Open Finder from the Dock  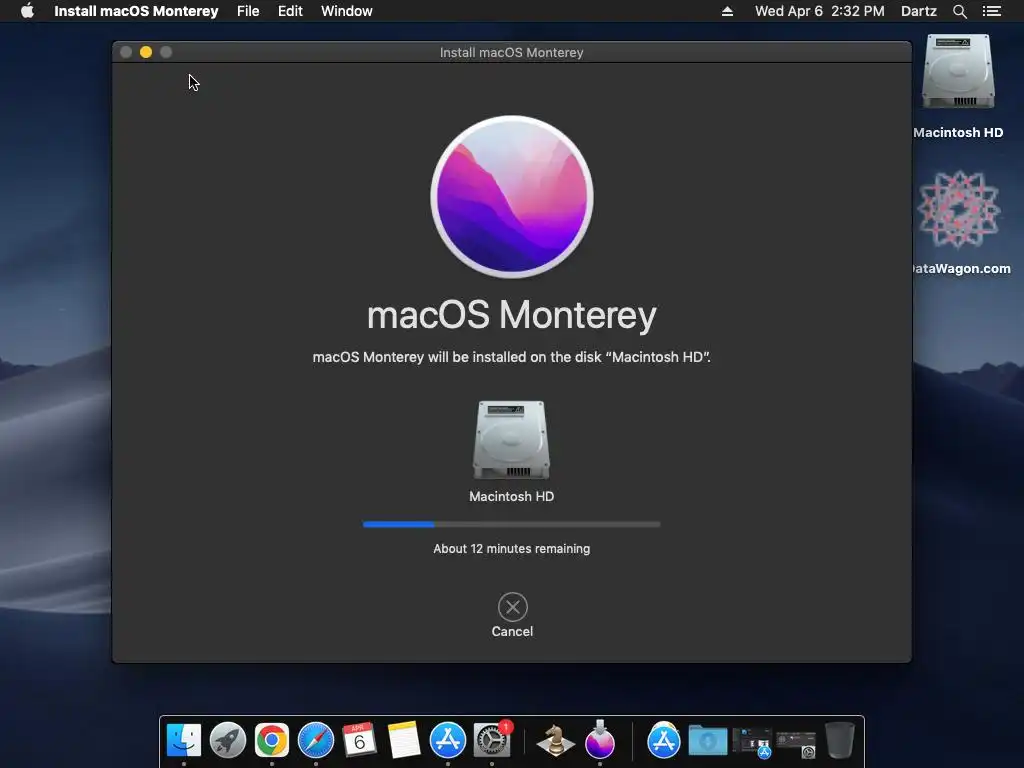click(x=184, y=740)
